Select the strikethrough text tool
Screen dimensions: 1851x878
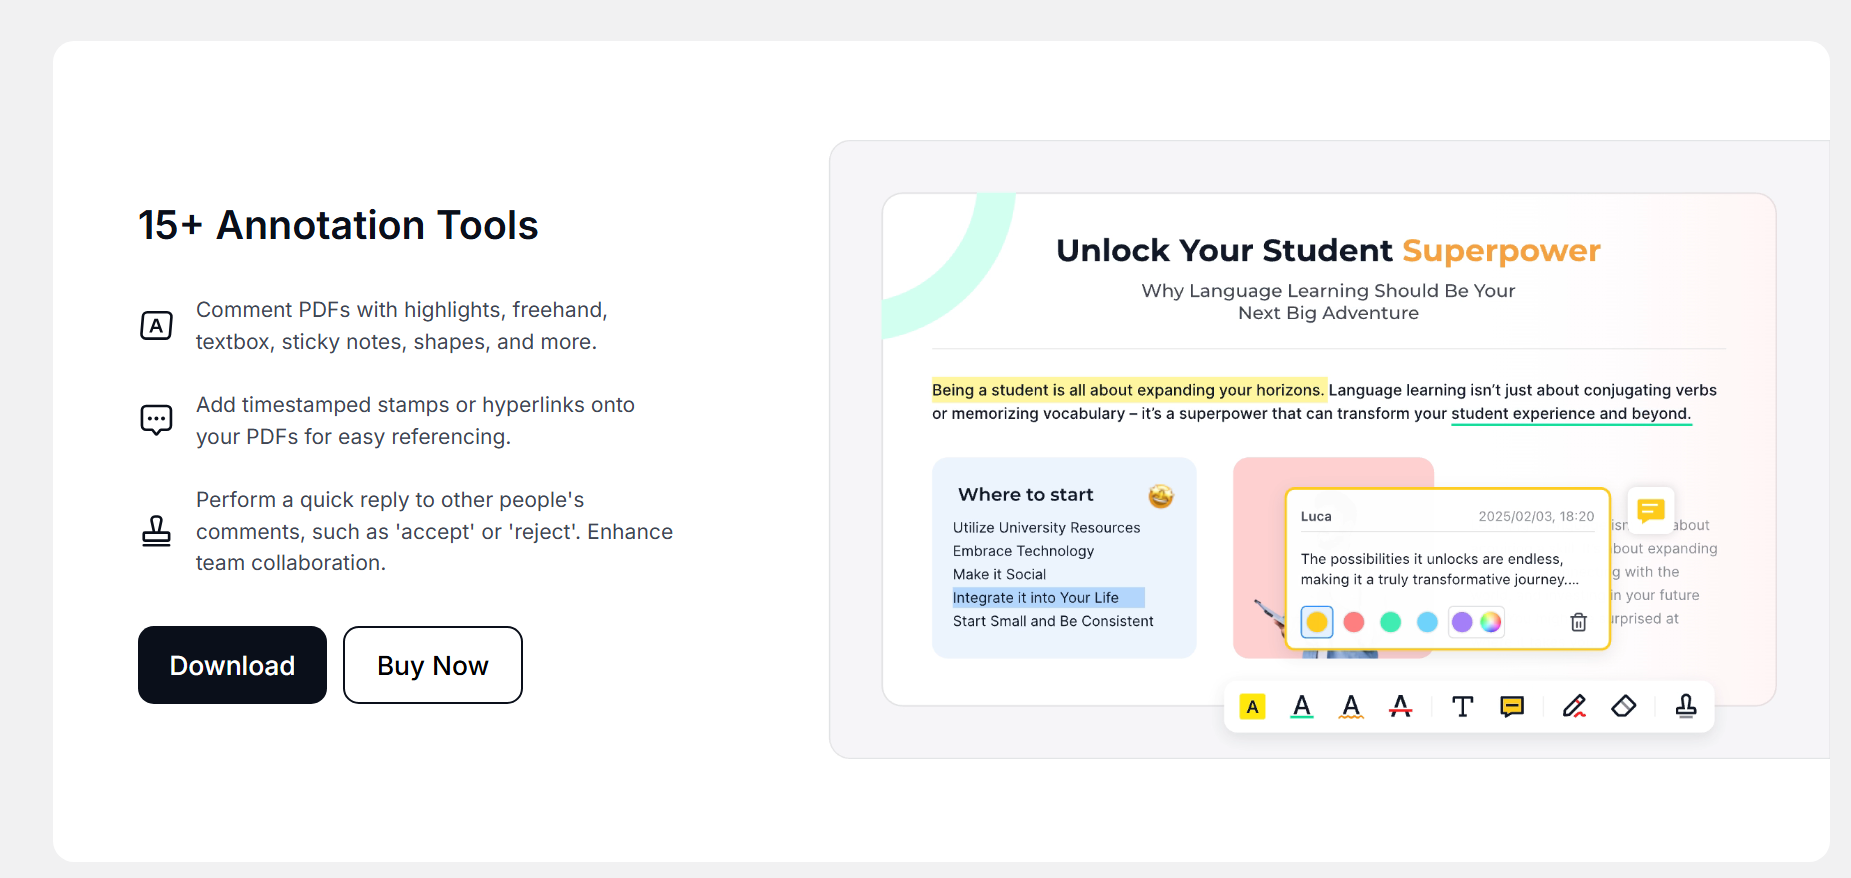tap(1400, 707)
